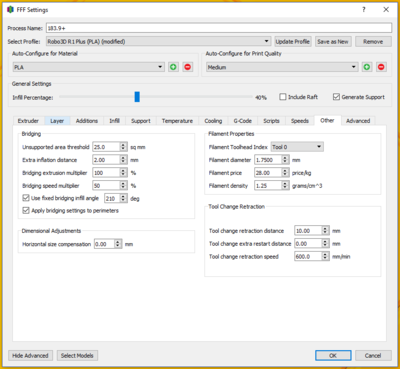Uncheck Apply bridging settings to perimeters
The height and width of the screenshot is (369, 400).
(26, 211)
